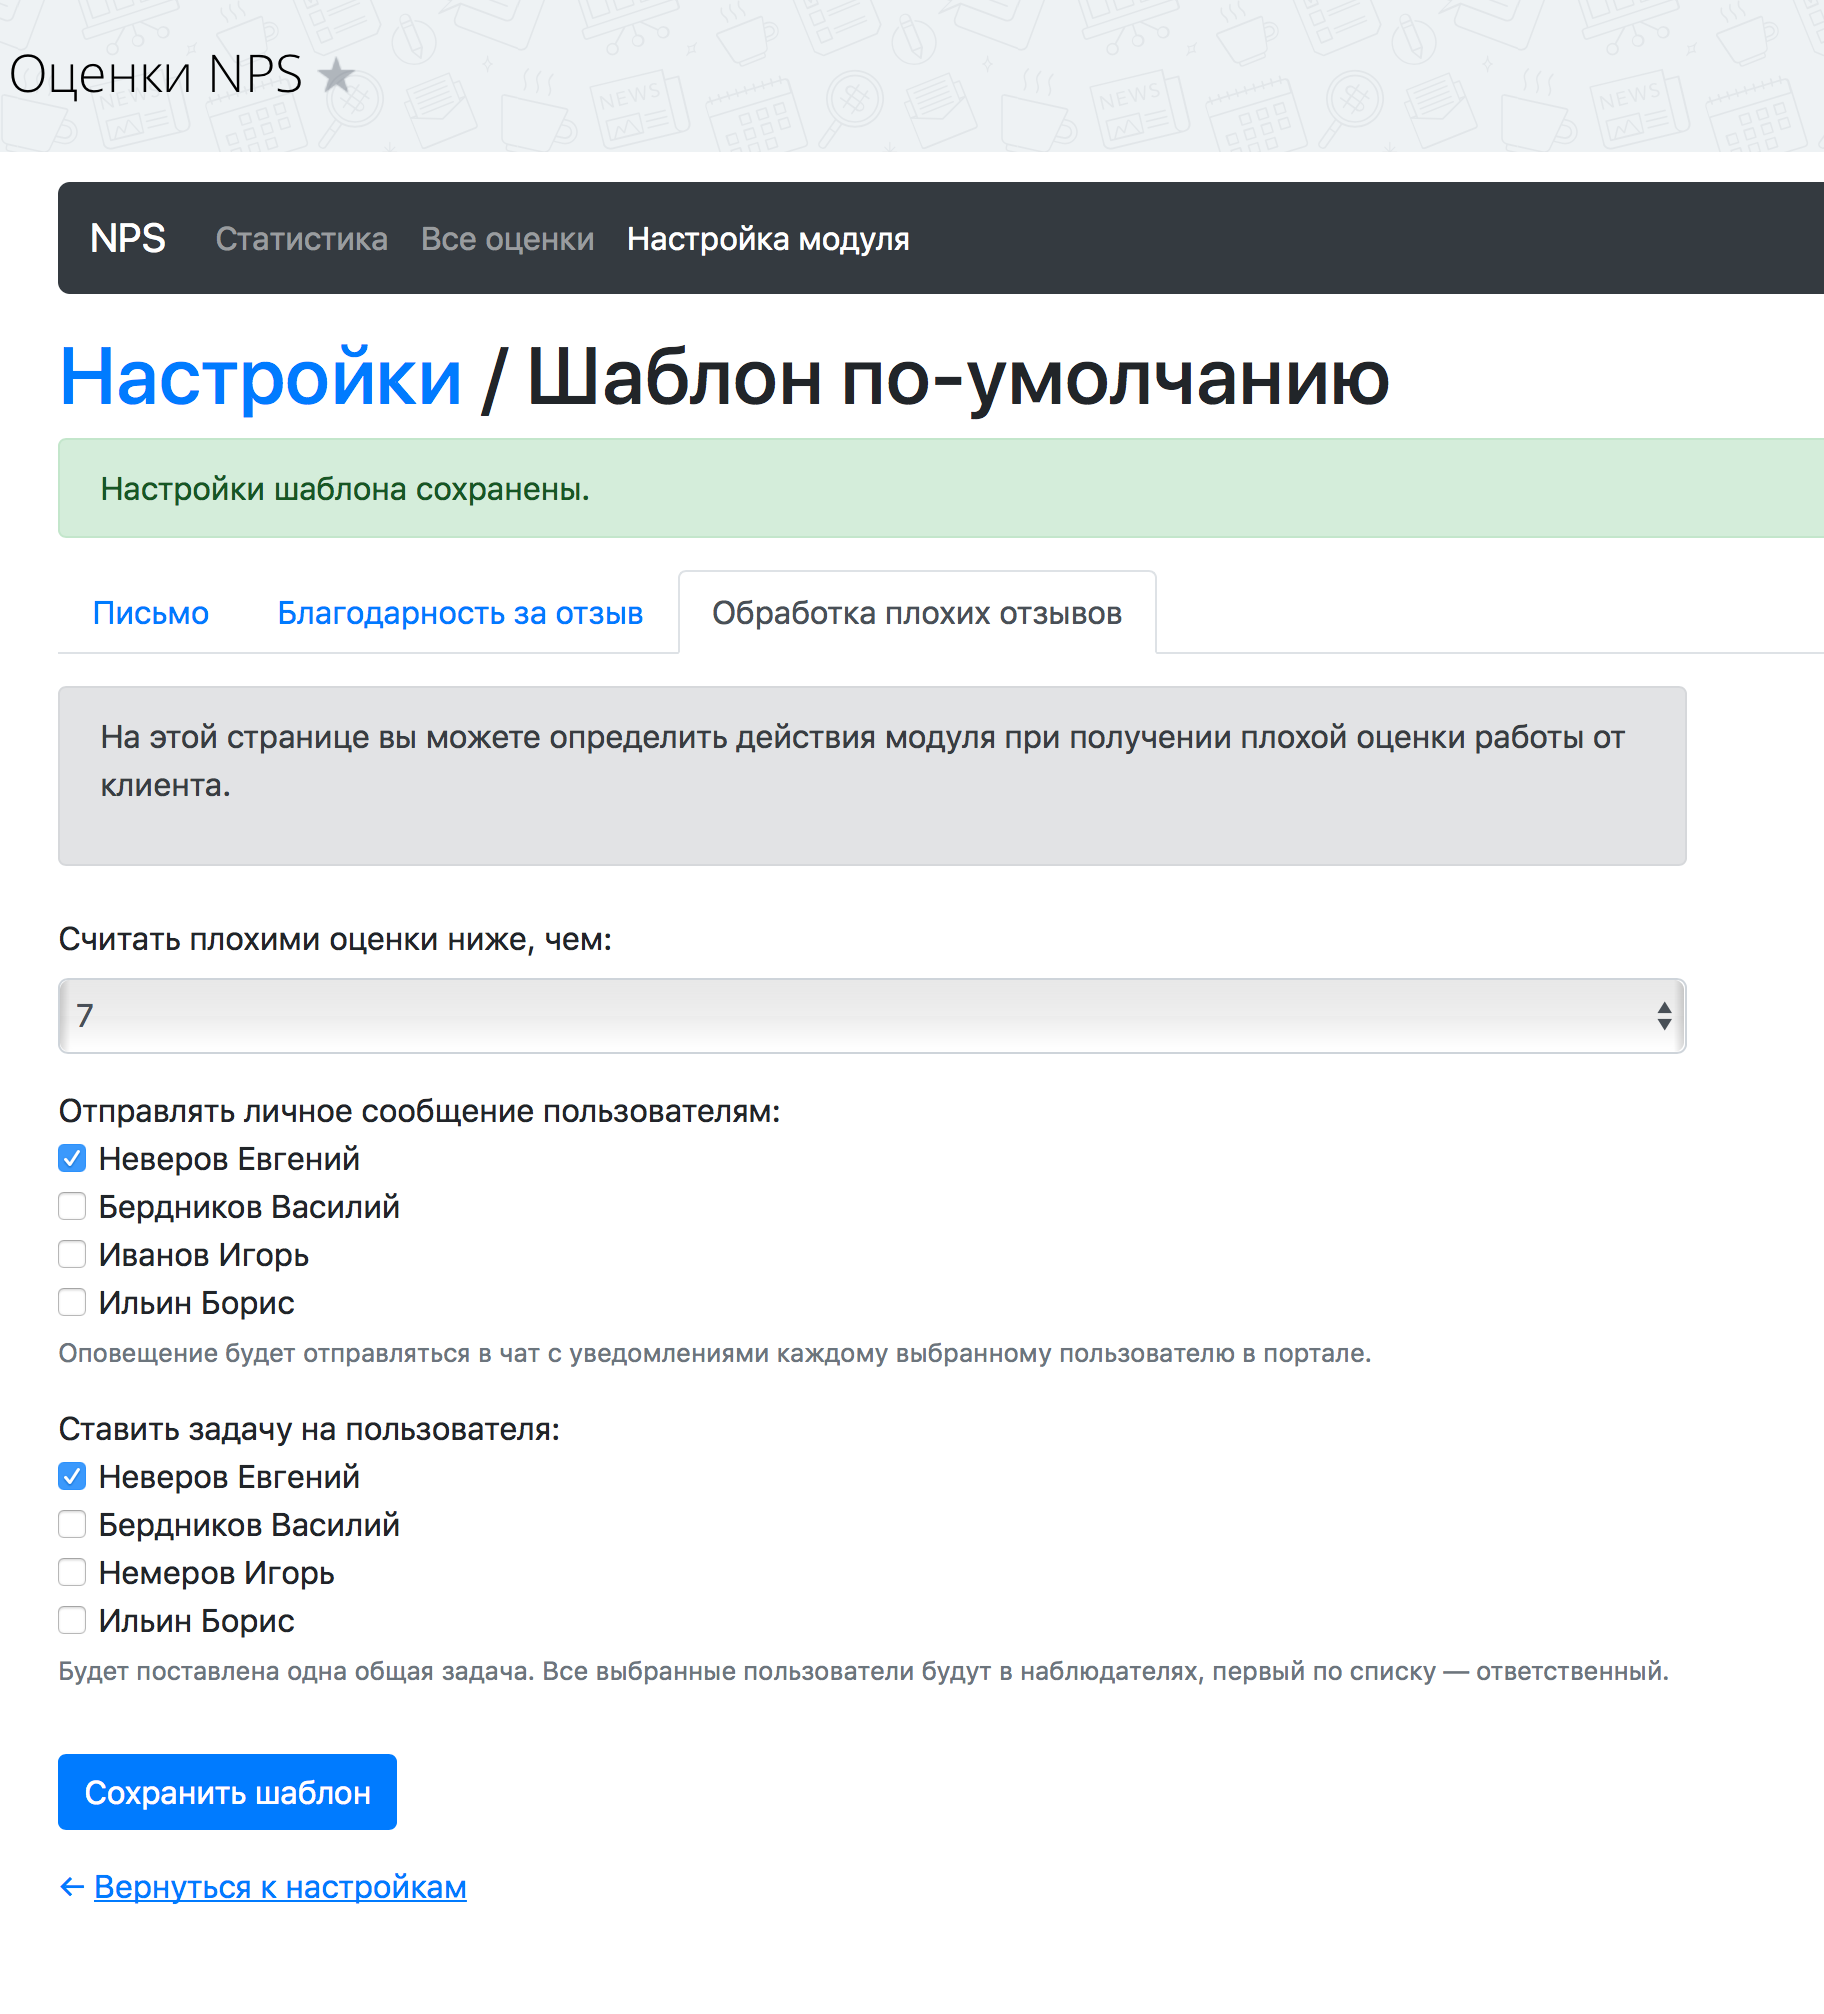Uncheck Неверов Евгений for task assignment

point(72,1477)
